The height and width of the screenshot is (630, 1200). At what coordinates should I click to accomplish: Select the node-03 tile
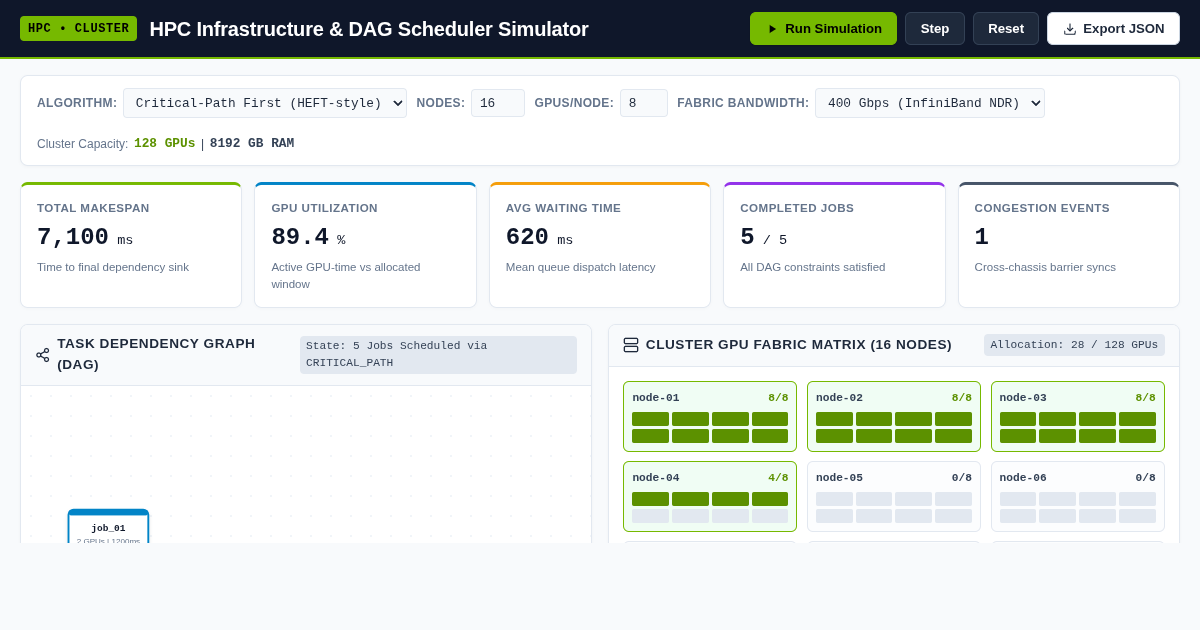click(x=1078, y=416)
